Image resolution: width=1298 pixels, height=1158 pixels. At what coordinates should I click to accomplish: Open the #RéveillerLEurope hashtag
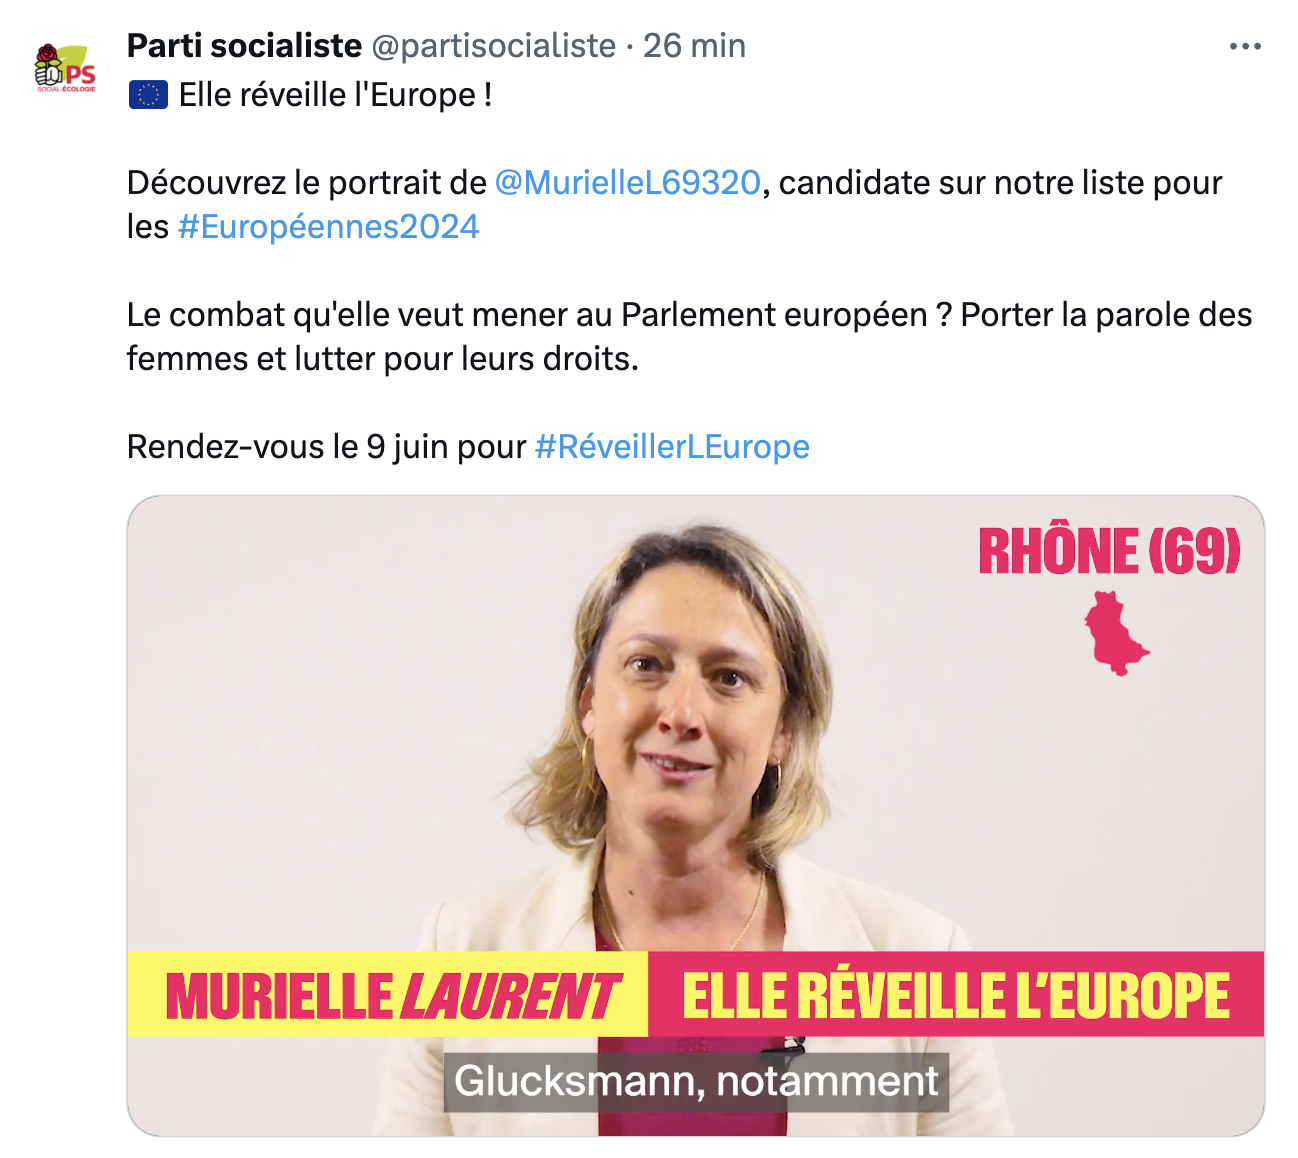coord(672,447)
